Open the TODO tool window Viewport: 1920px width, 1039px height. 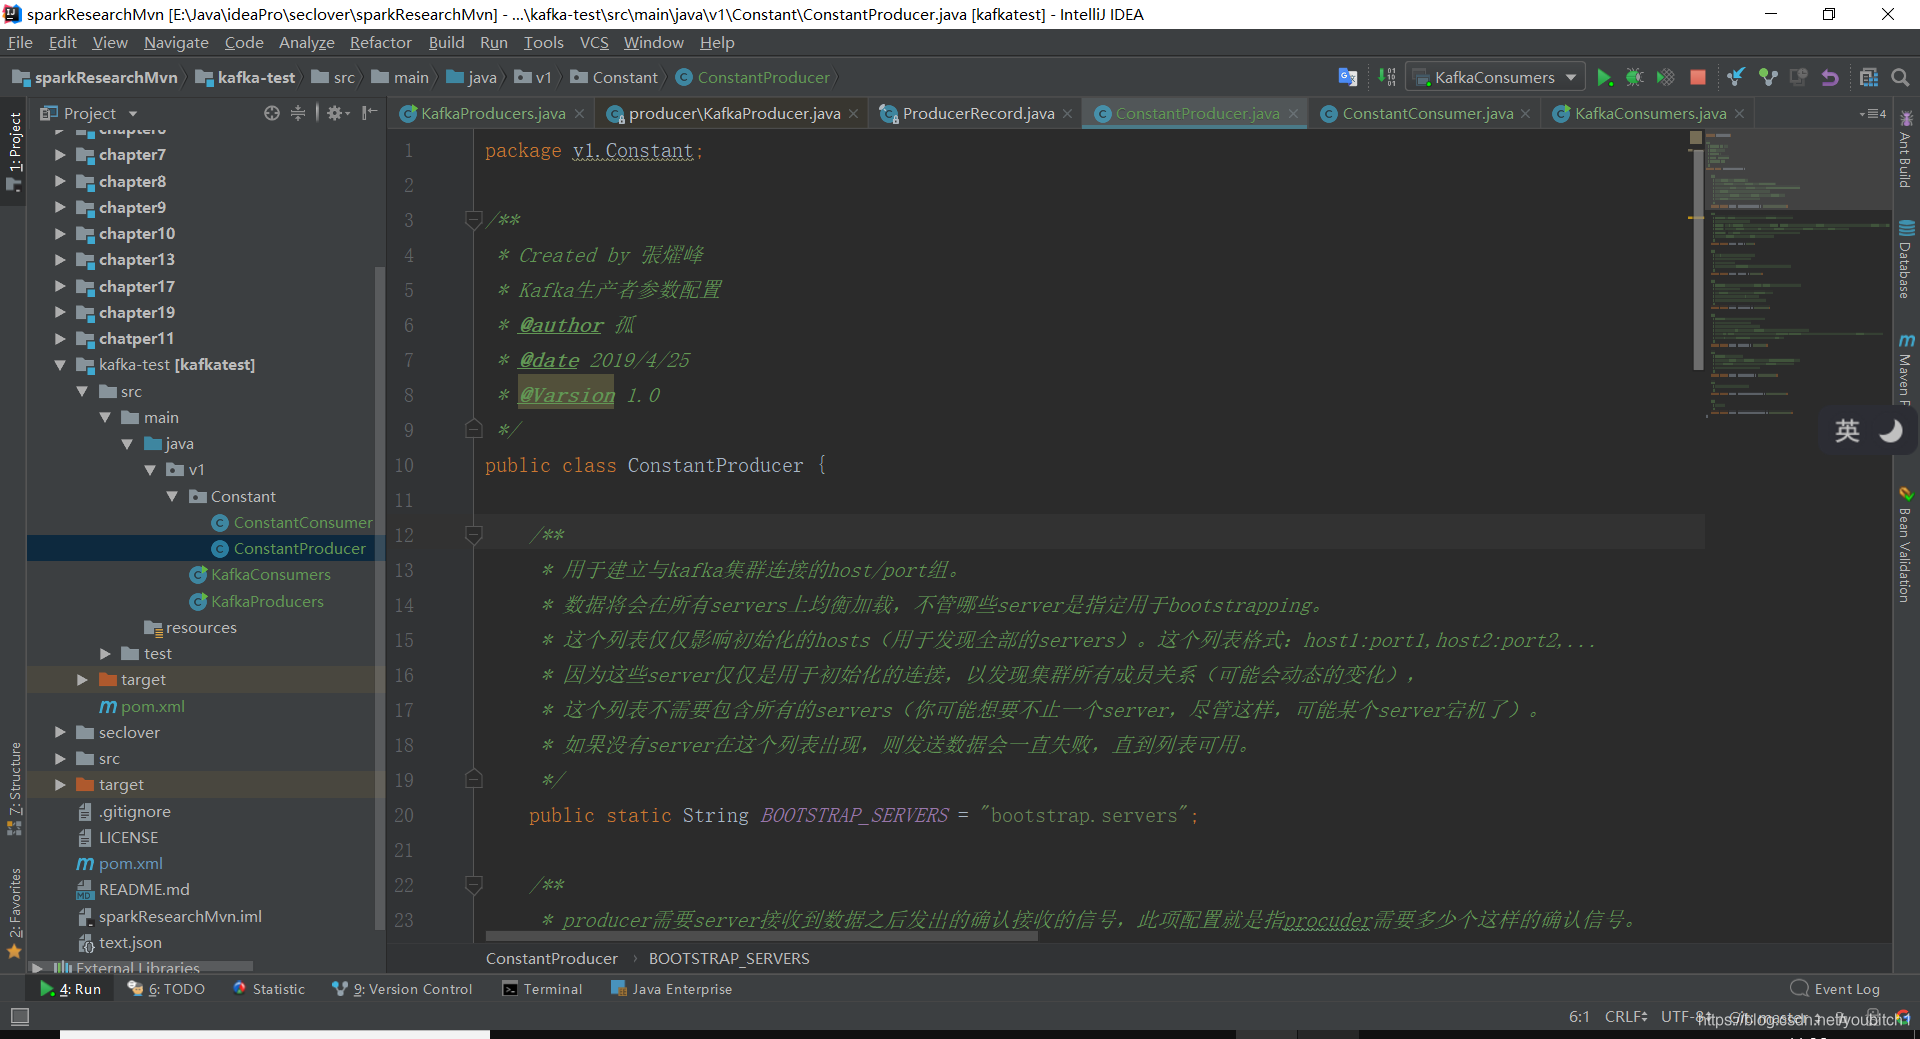coord(167,989)
